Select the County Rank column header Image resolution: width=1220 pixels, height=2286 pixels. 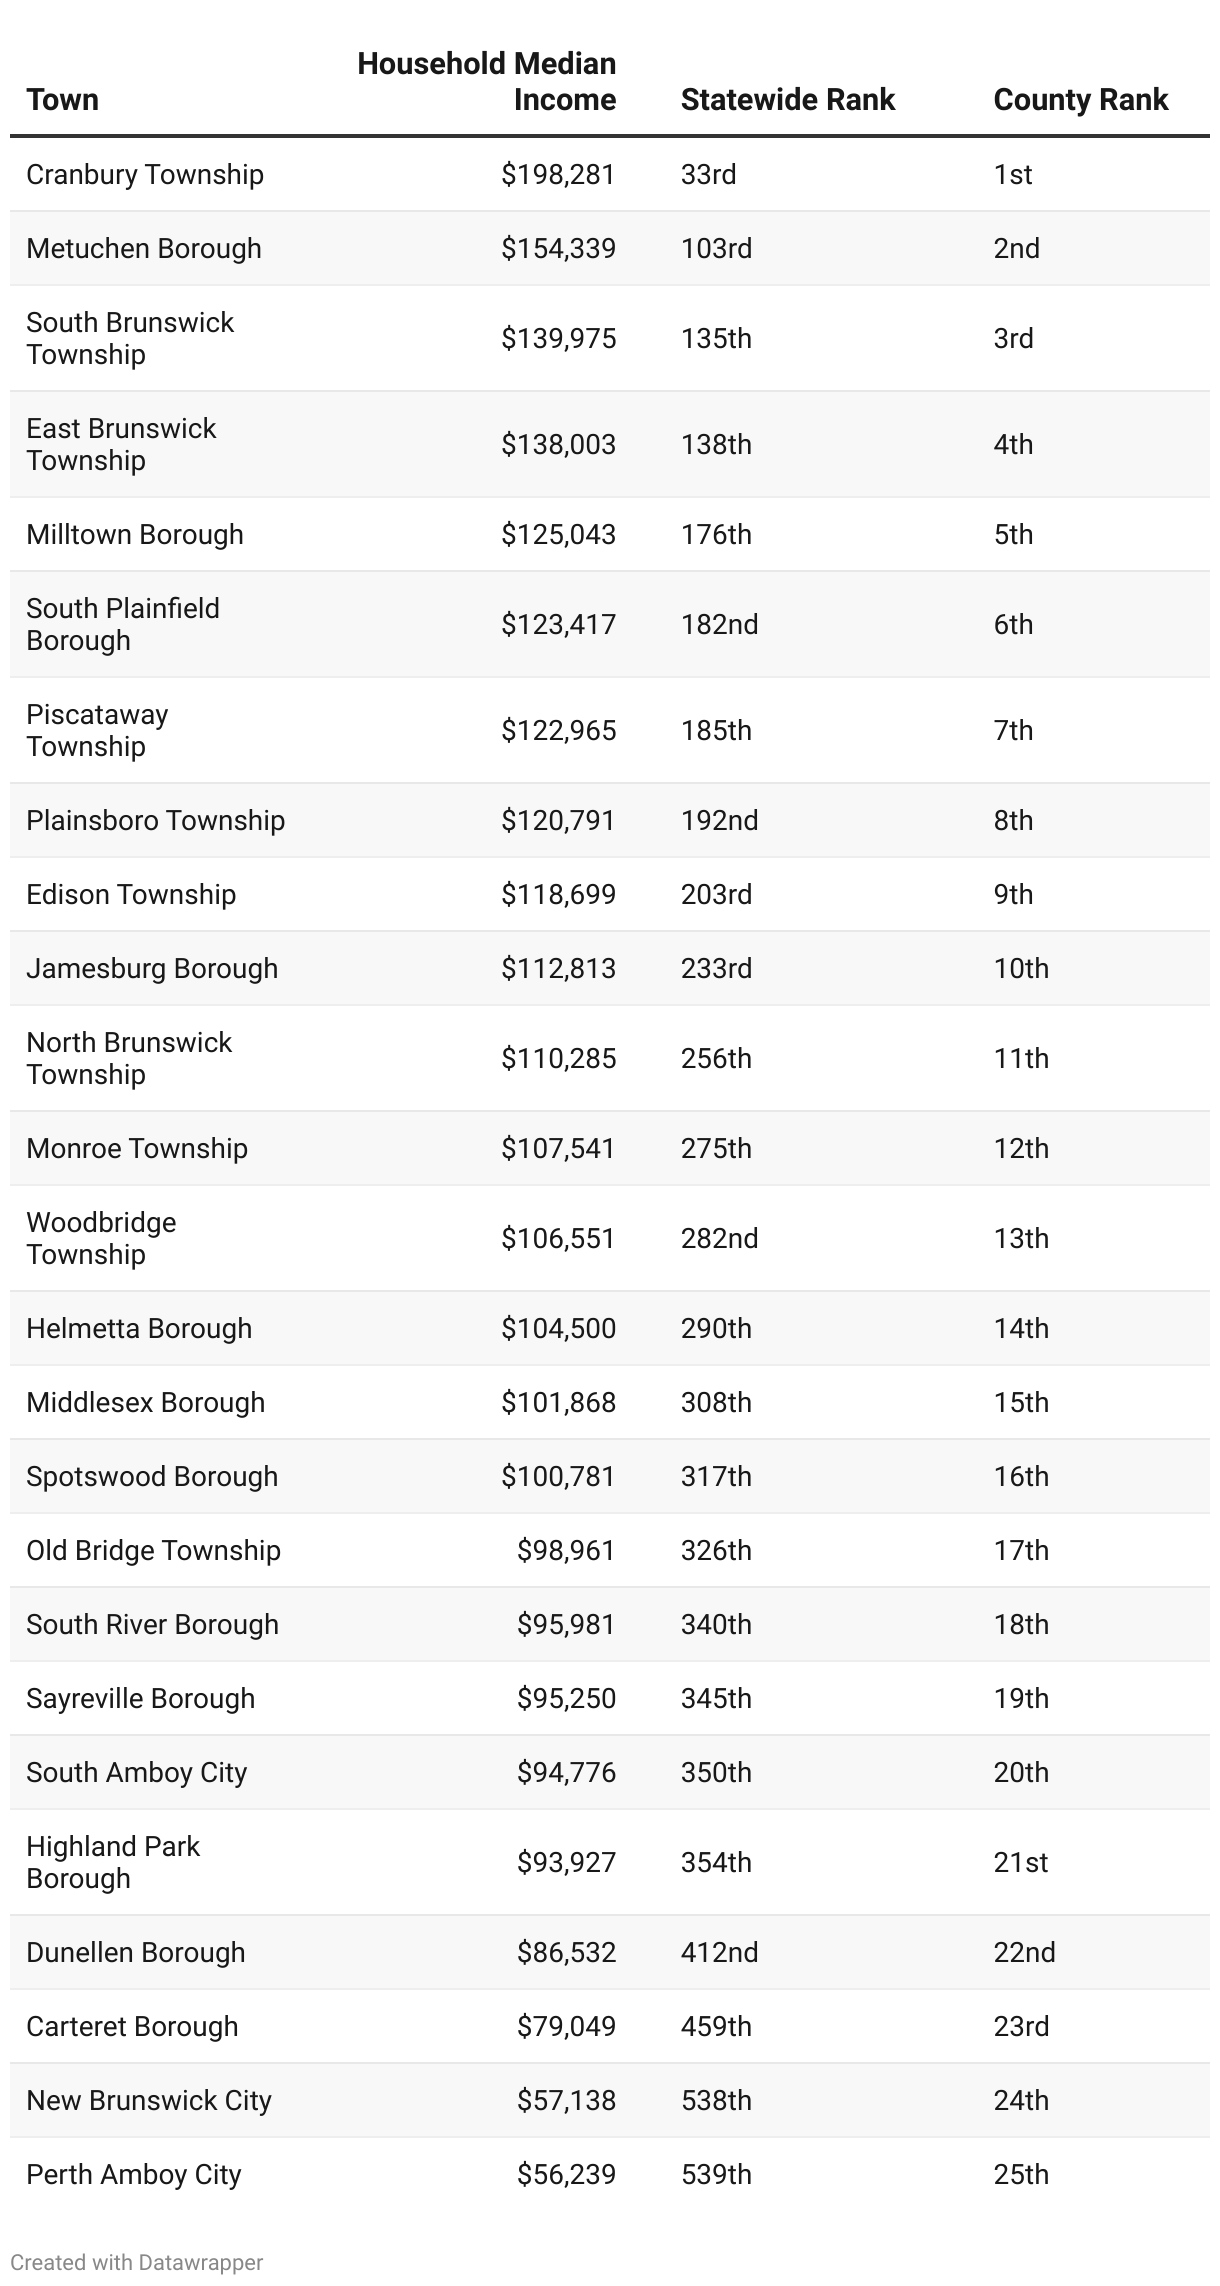click(x=1080, y=100)
